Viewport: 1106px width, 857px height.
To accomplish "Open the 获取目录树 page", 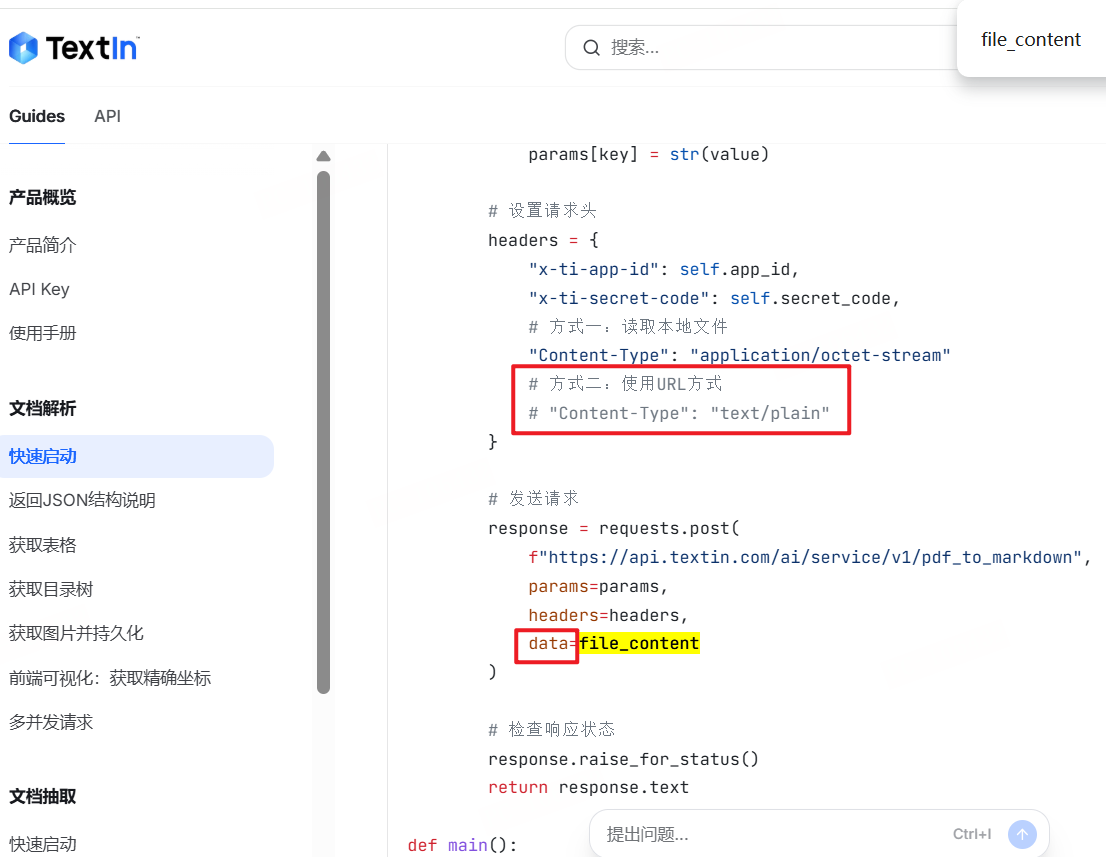I will point(51,589).
